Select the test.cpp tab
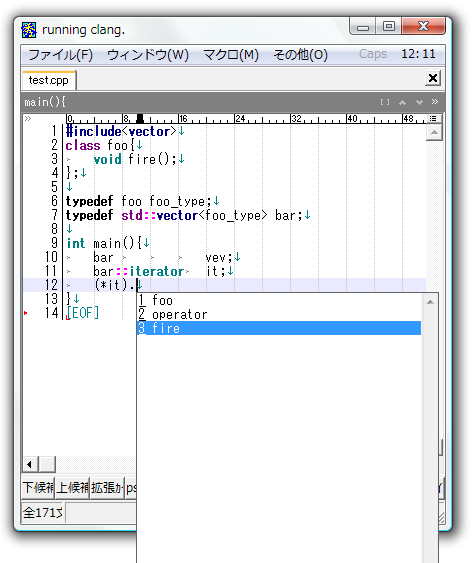The height and width of the screenshot is (563, 473). [x=48, y=80]
